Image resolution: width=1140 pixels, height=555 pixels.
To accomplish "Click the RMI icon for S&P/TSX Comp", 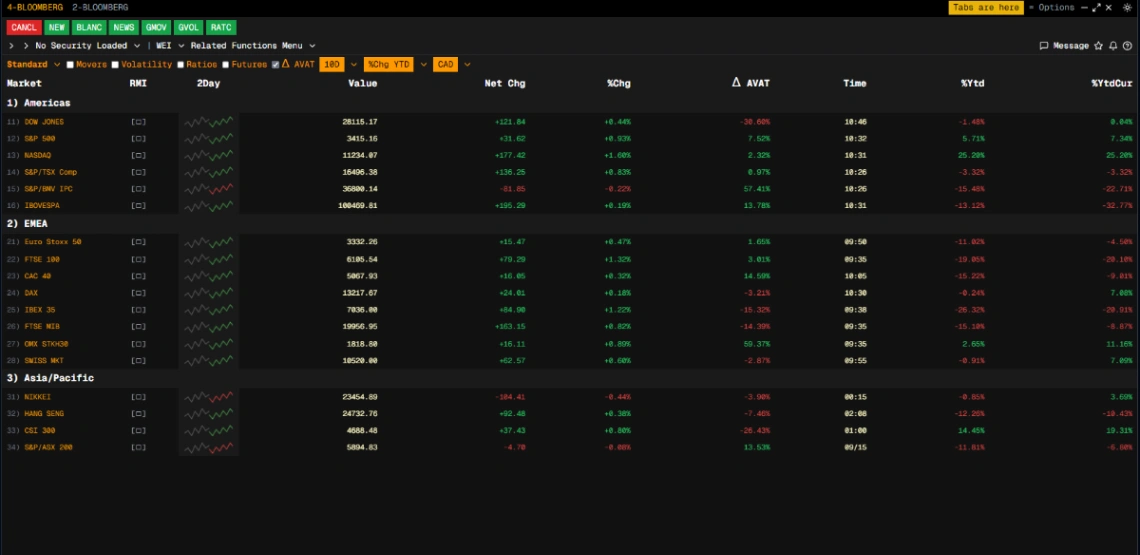I will pos(138,172).
